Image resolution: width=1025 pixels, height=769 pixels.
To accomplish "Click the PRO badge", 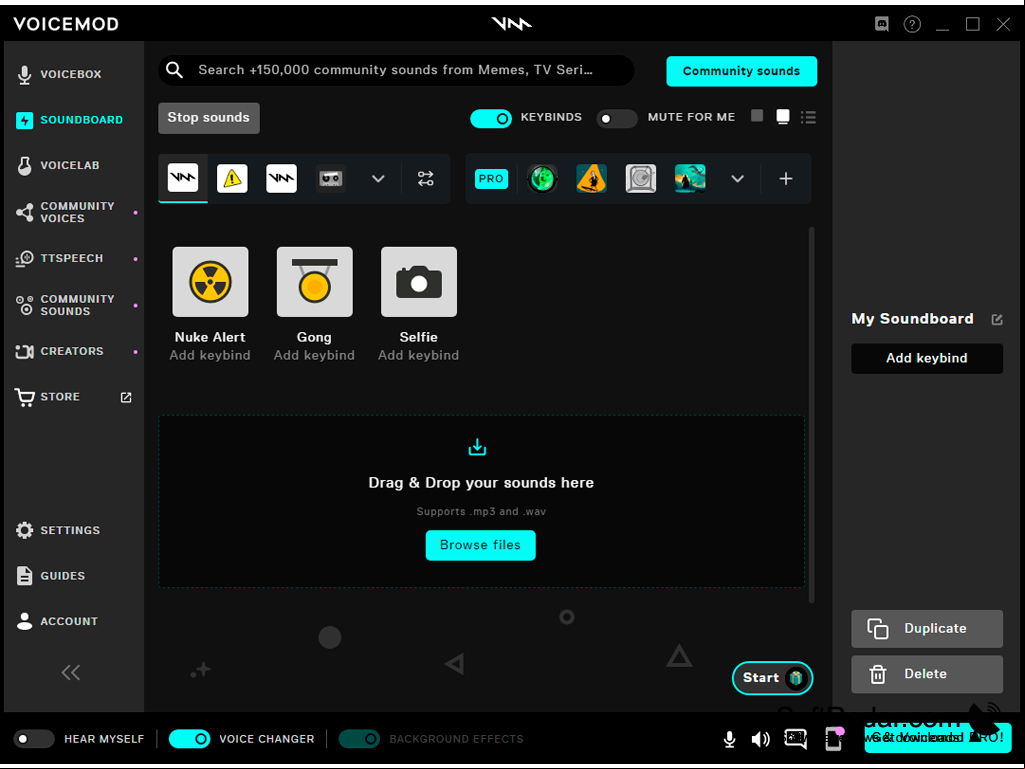I will pyautogui.click(x=491, y=179).
